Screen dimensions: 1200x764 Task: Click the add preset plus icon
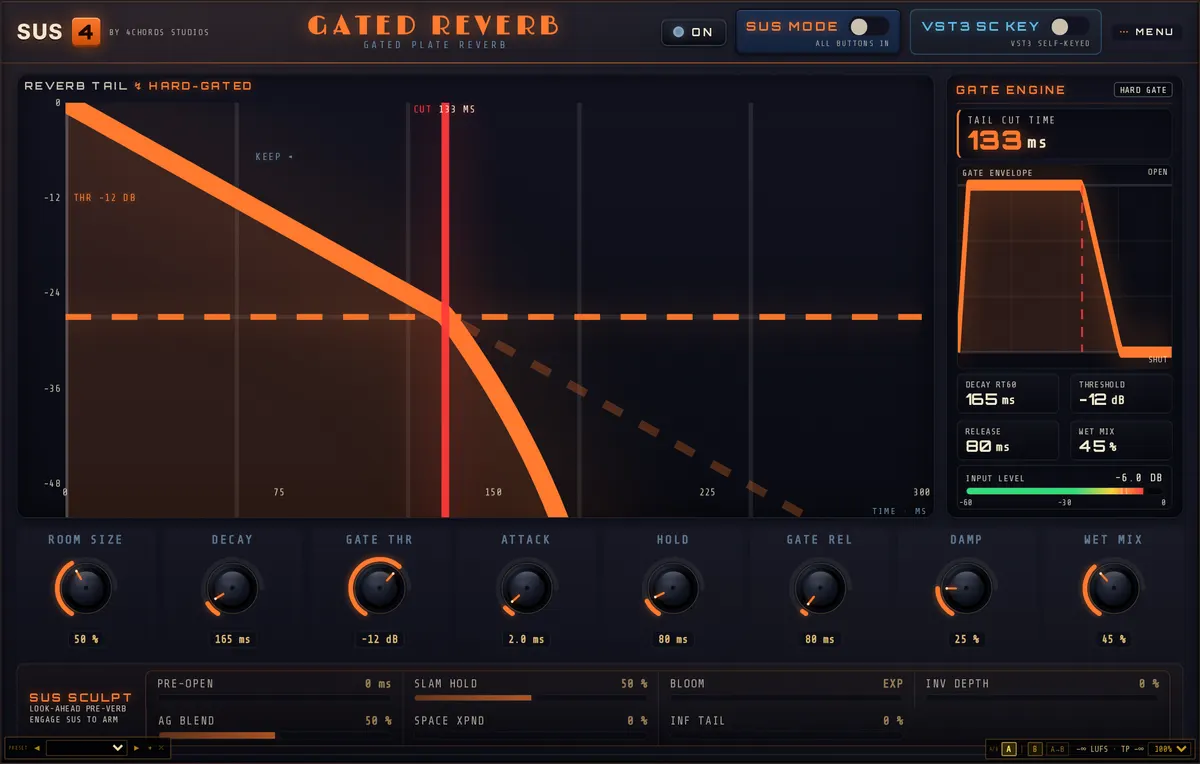150,748
